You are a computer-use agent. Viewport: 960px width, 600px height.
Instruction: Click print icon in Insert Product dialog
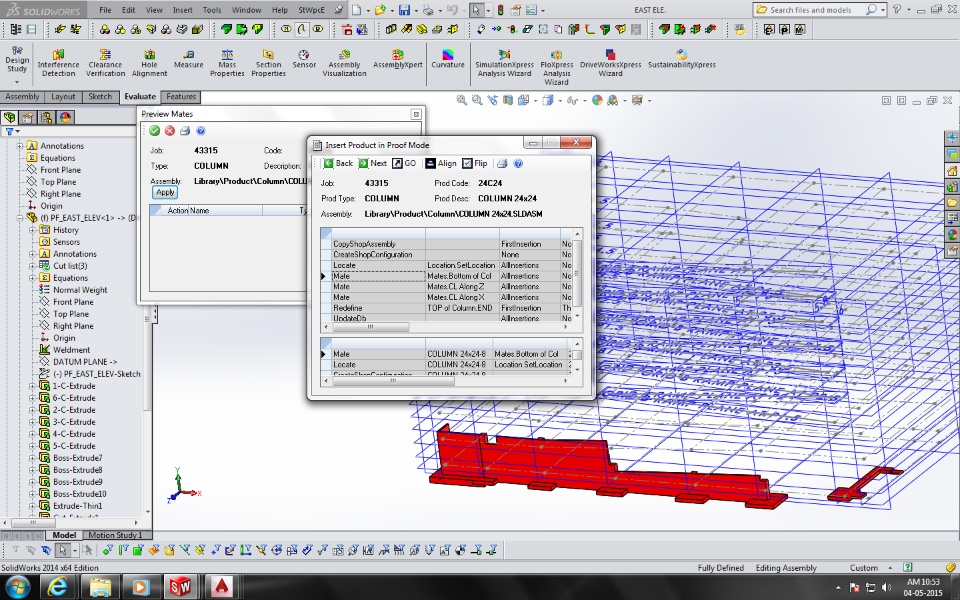coord(502,163)
